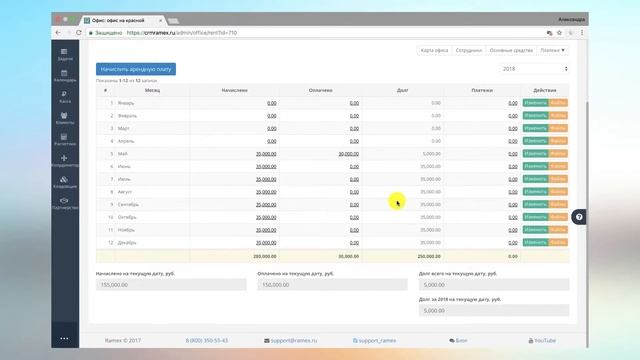The height and width of the screenshot is (360, 640).
Task: Switch to Карта офиса tab
Action: (x=434, y=50)
